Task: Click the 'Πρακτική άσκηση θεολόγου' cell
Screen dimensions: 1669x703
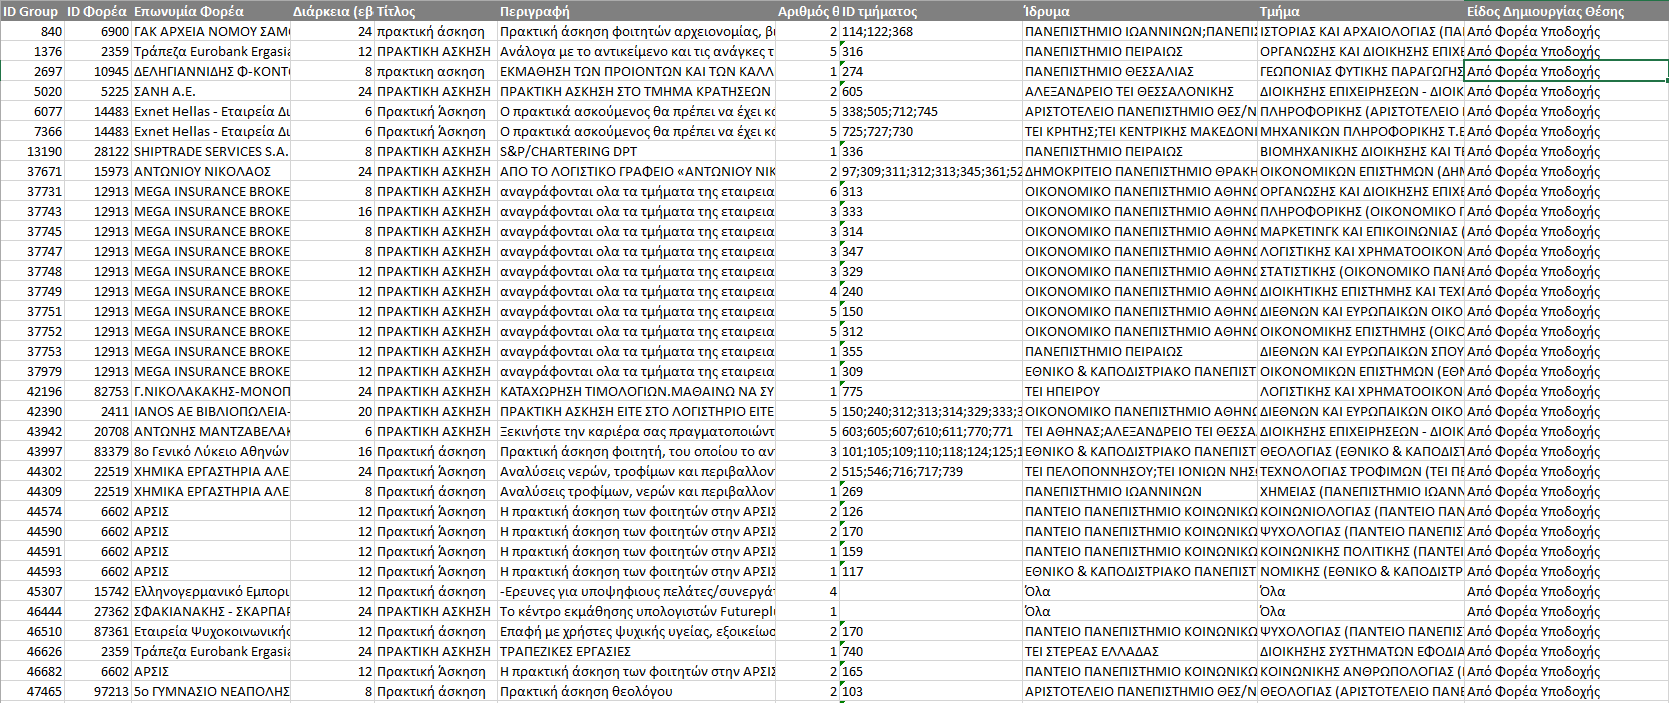Action: click(x=636, y=691)
